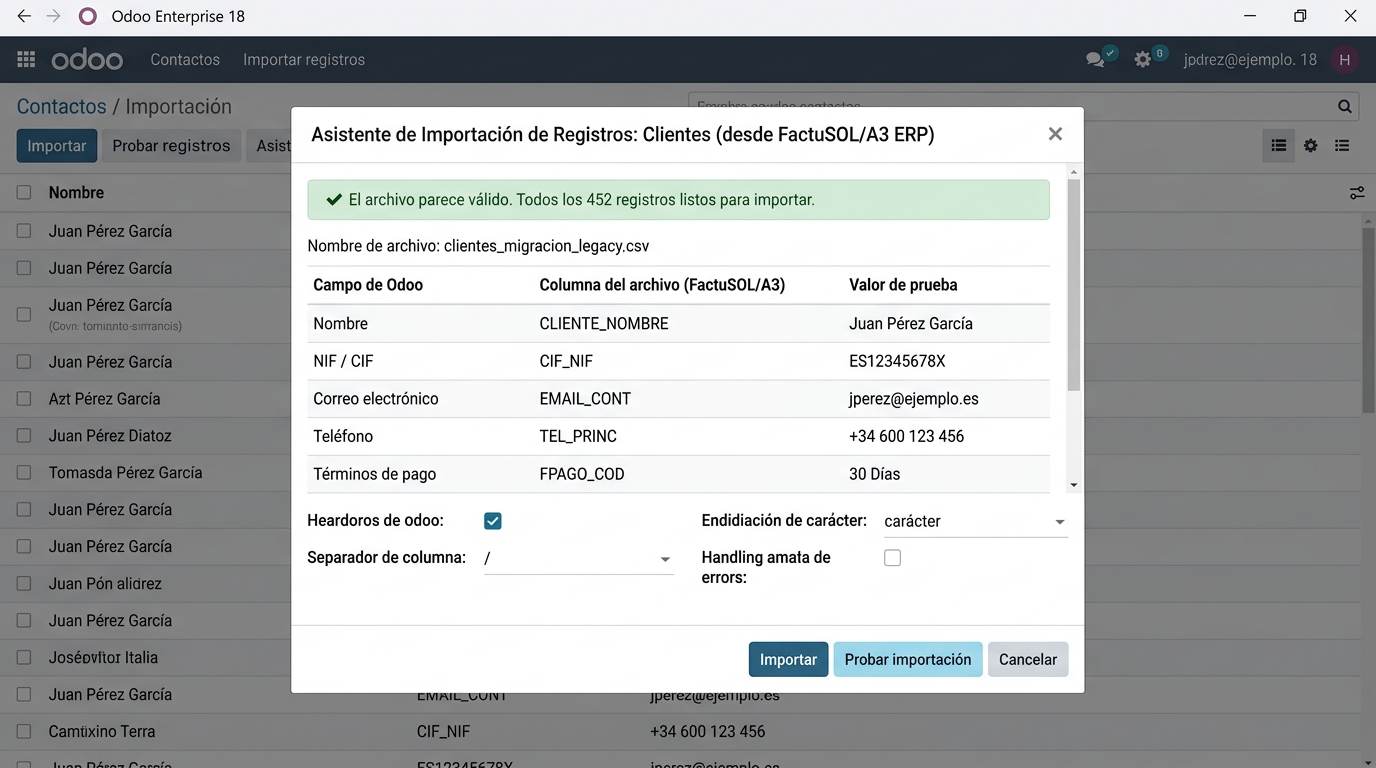This screenshot has height=768, width=1376.
Task: Click the Odoo logo
Action: [87, 60]
